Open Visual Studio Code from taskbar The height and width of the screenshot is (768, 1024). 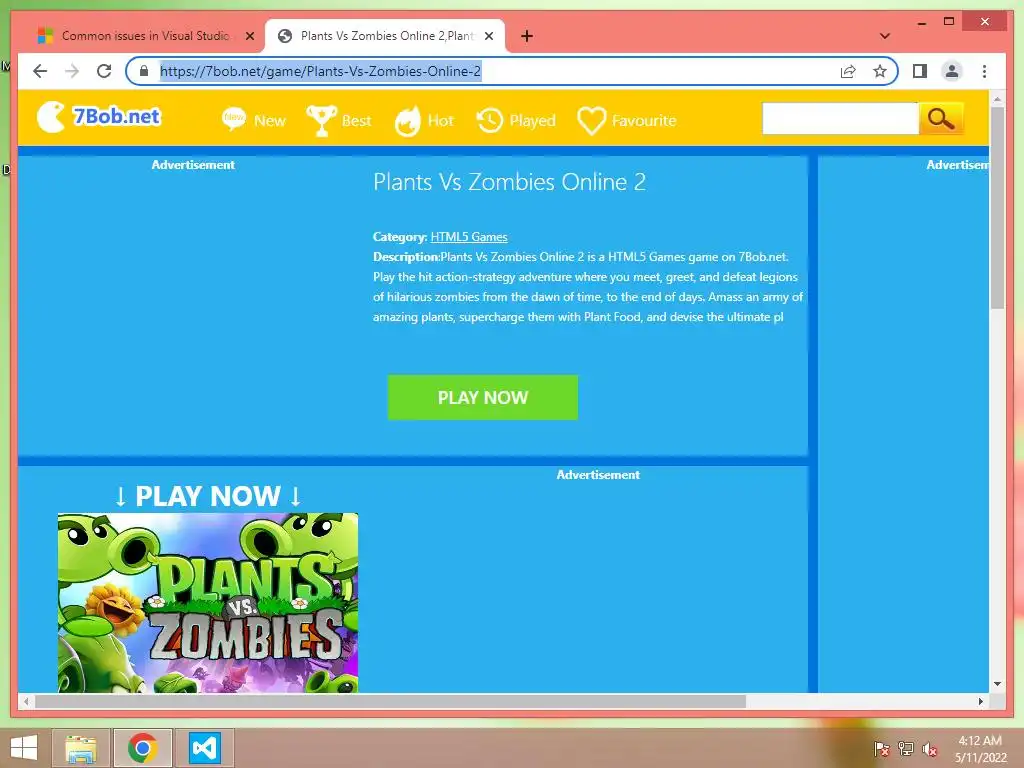coord(204,748)
